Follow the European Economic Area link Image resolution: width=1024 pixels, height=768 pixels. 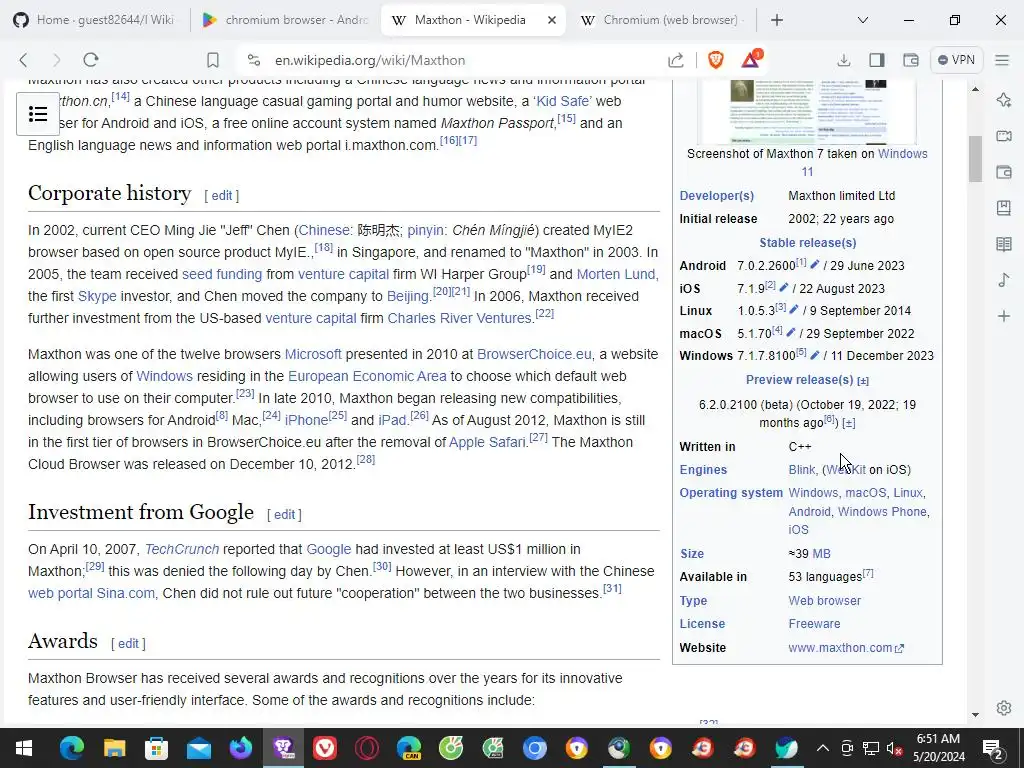pyautogui.click(x=367, y=376)
